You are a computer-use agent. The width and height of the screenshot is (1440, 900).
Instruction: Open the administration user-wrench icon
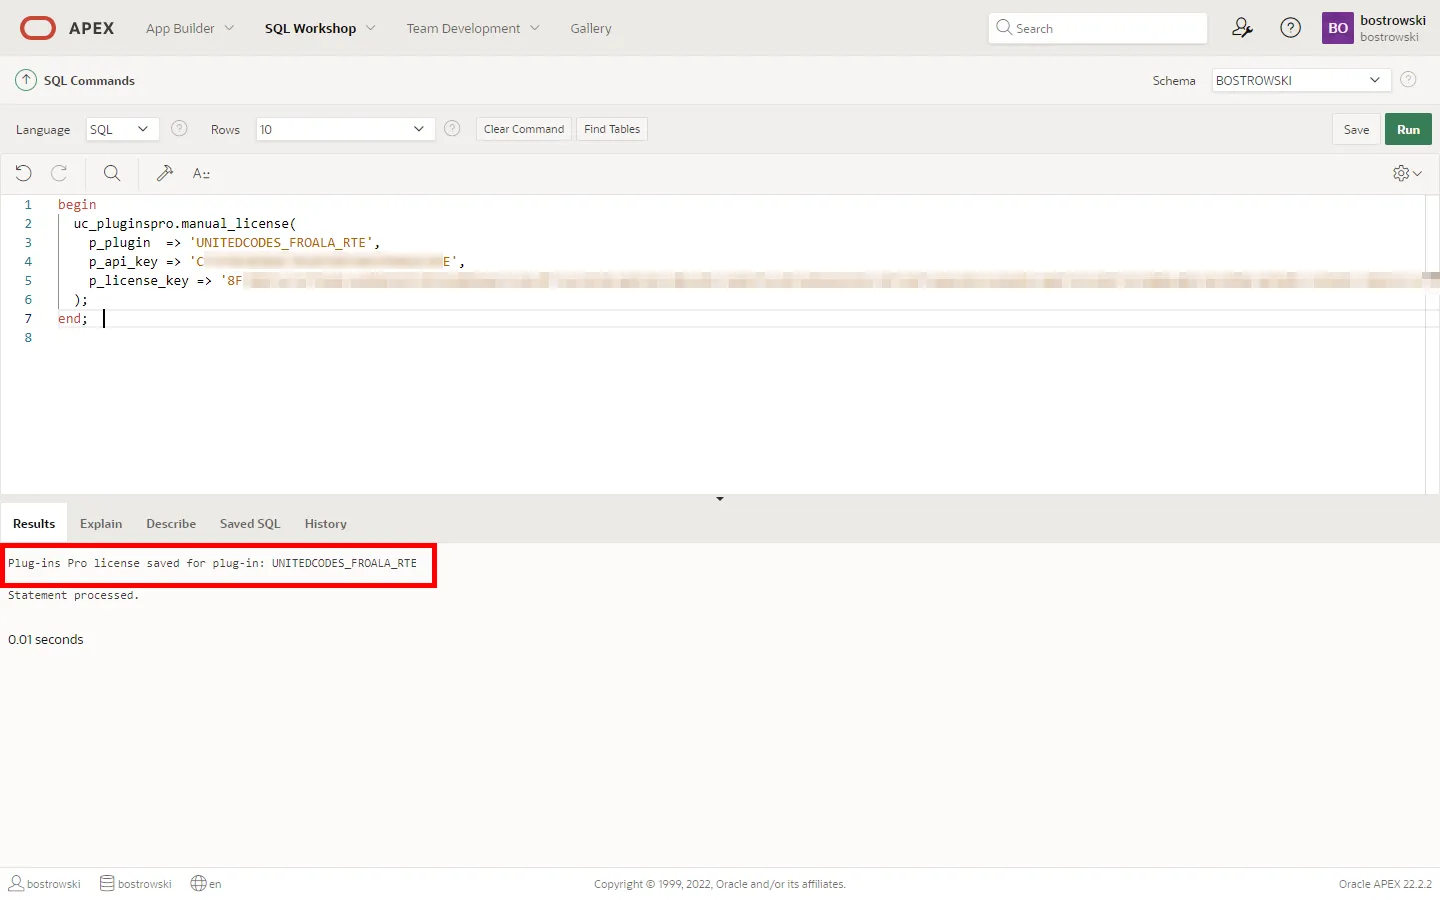pos(1242,28)
